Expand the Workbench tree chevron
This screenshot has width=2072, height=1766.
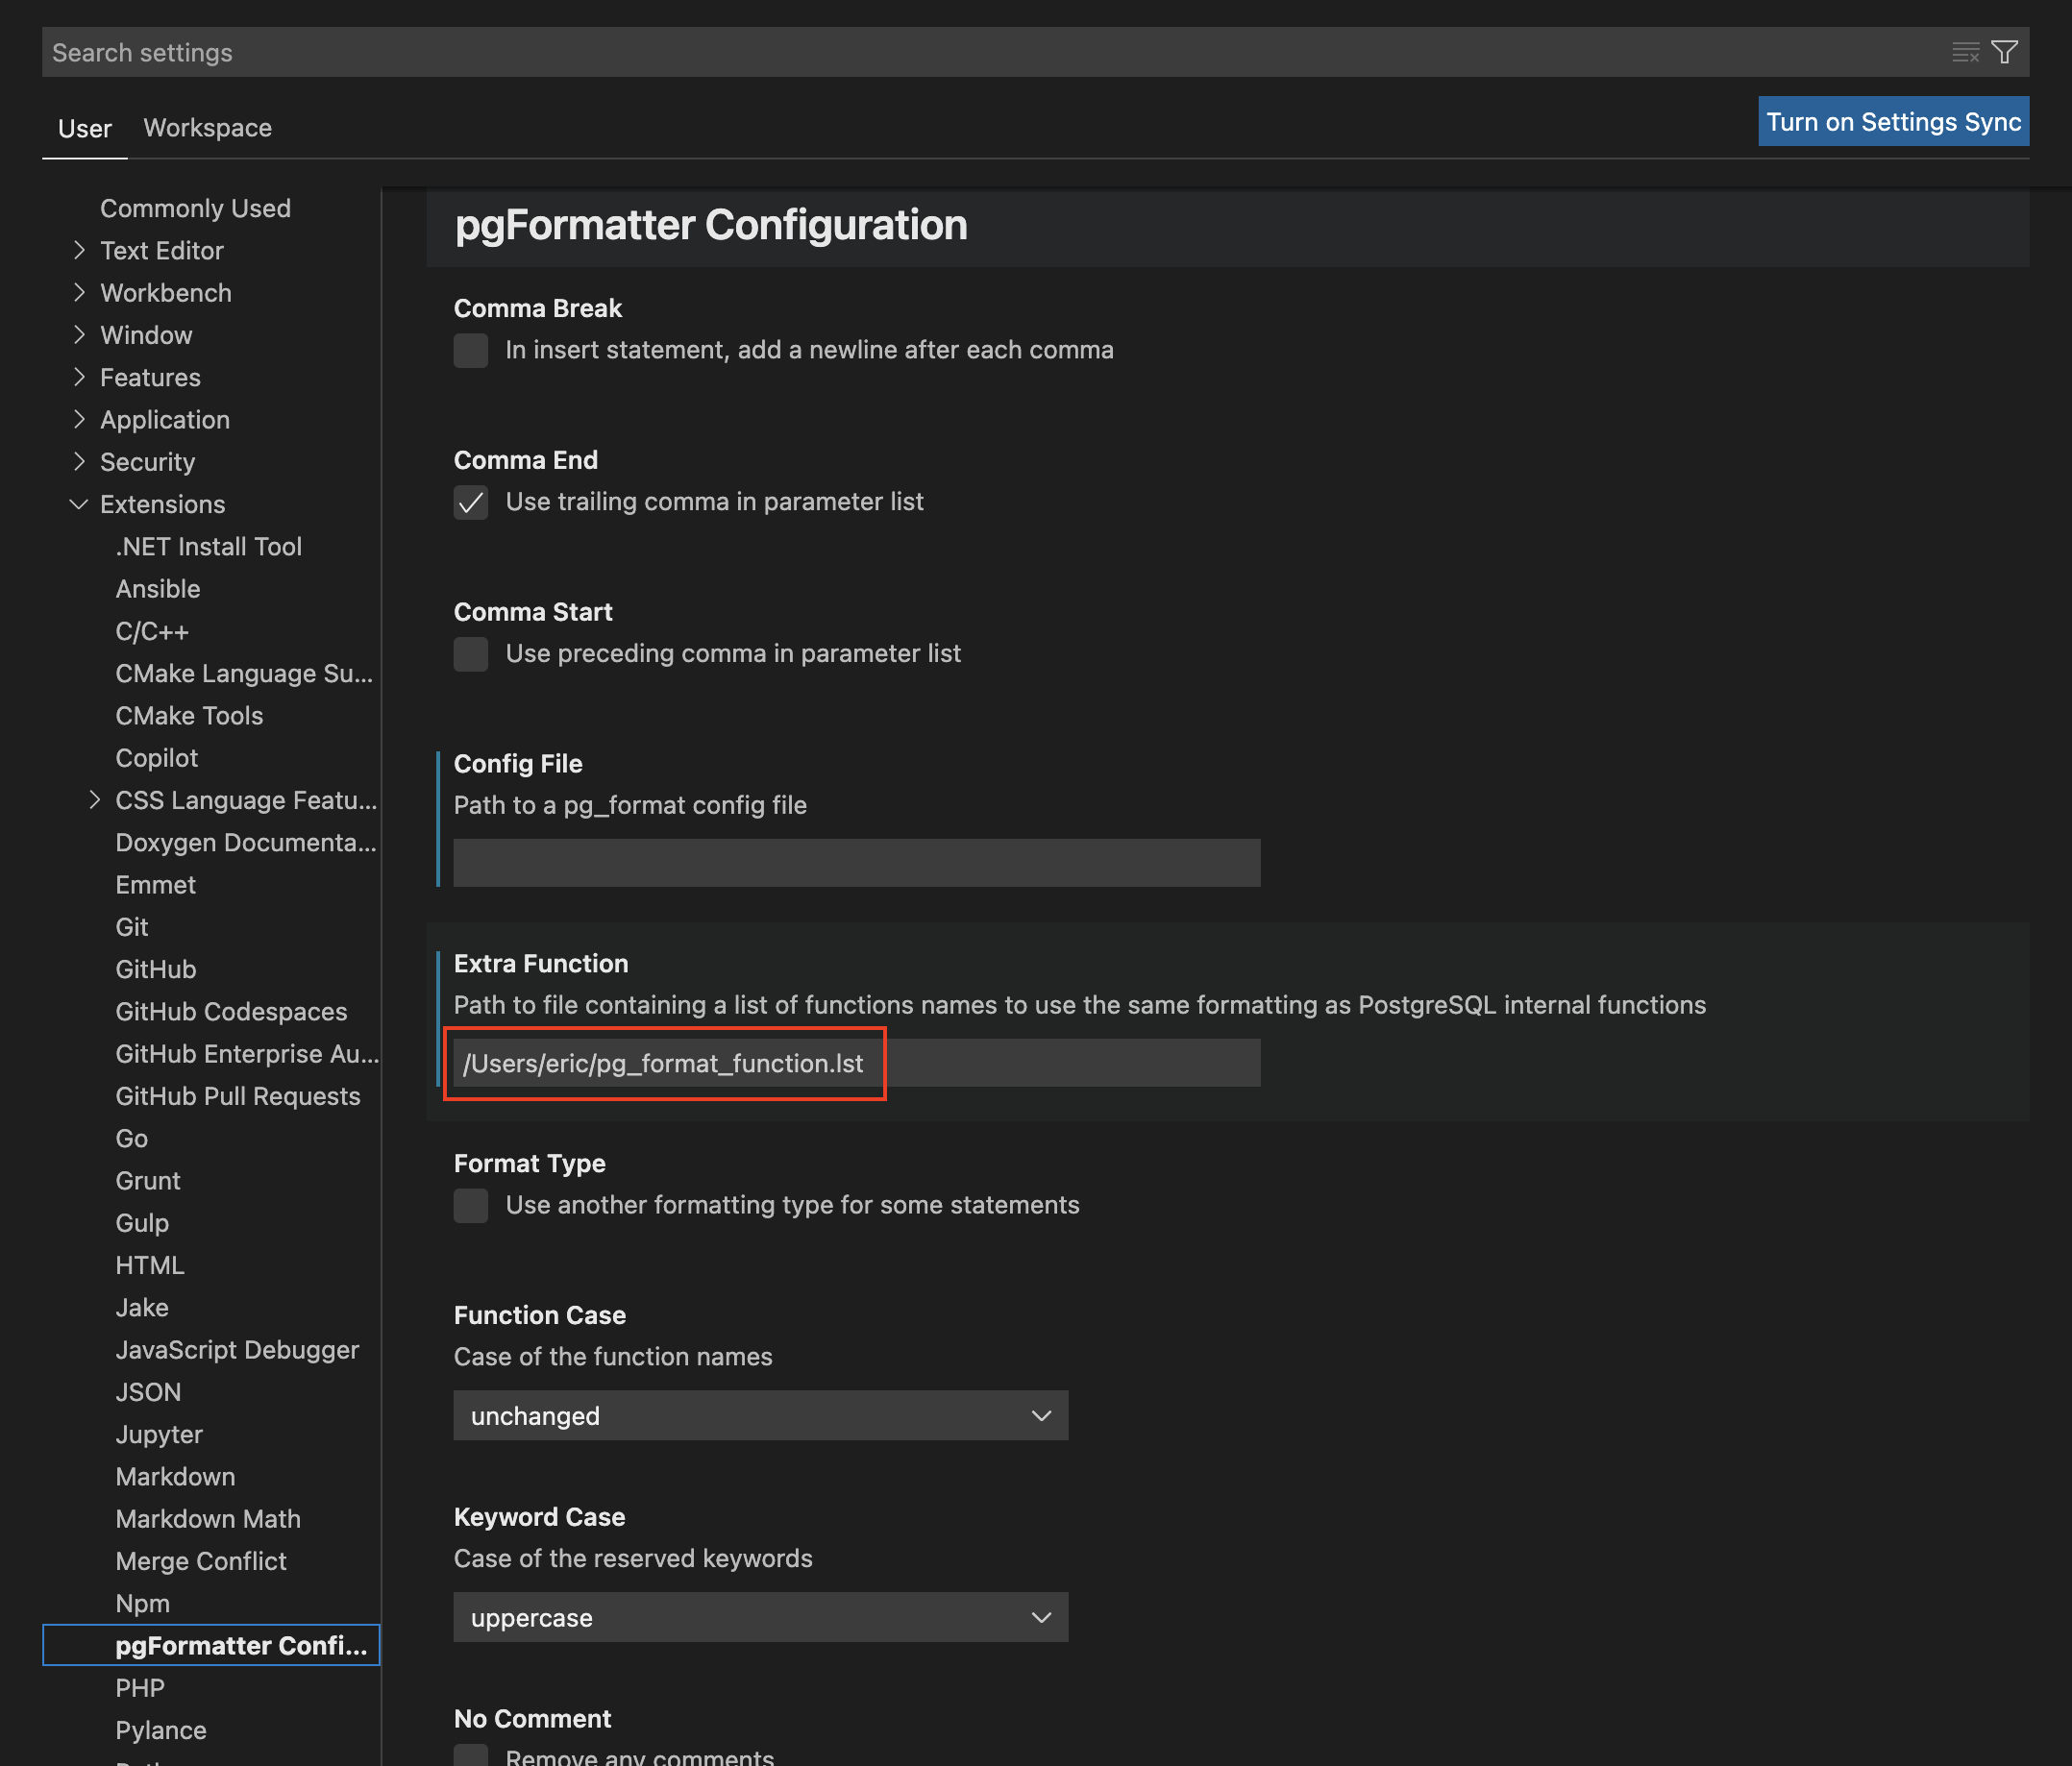click(x=80, y=292)
